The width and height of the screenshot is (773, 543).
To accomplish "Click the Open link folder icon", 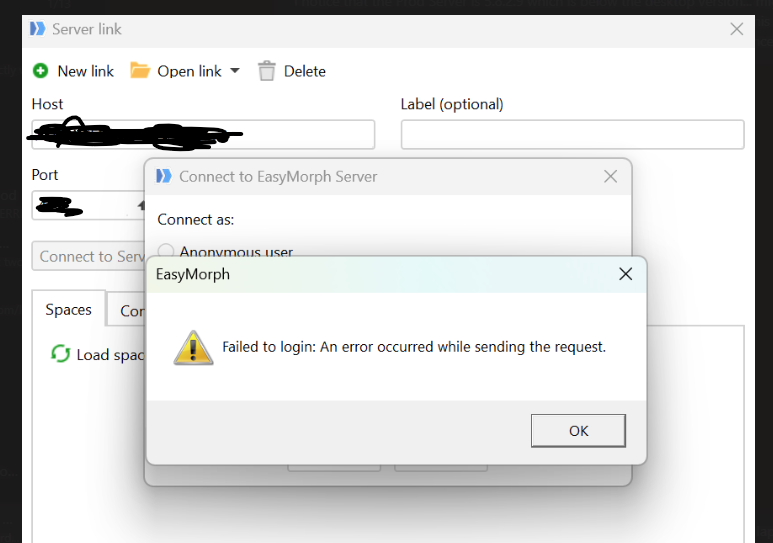I will click(x=140, y=71).
